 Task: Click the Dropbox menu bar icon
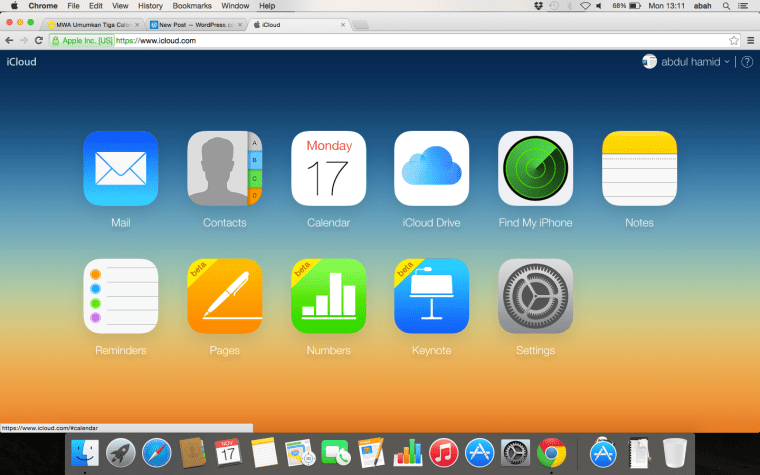[x=538, y=6]
